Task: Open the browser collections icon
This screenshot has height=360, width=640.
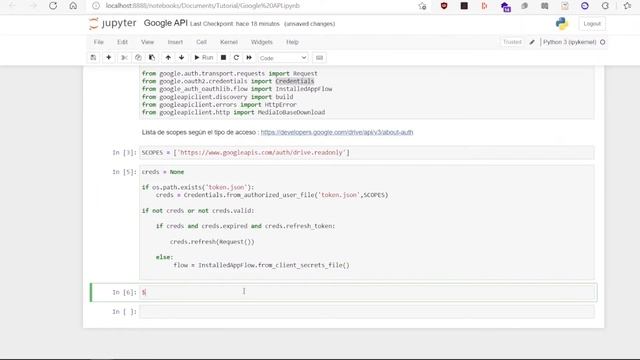Action: (565, 6)
